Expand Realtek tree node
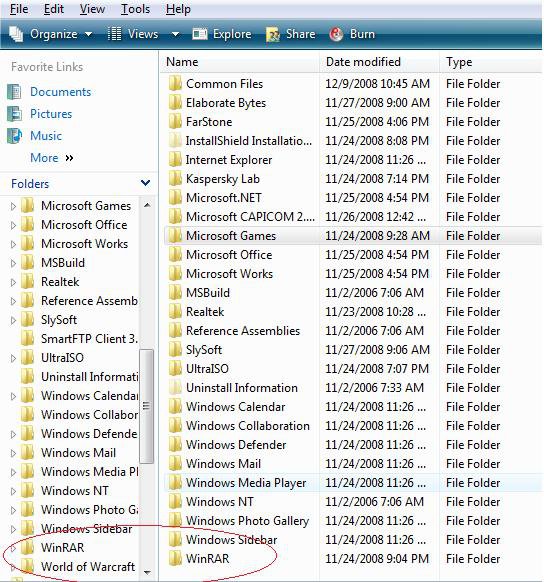This screenshot has width=544, height=582. point(13,282)
